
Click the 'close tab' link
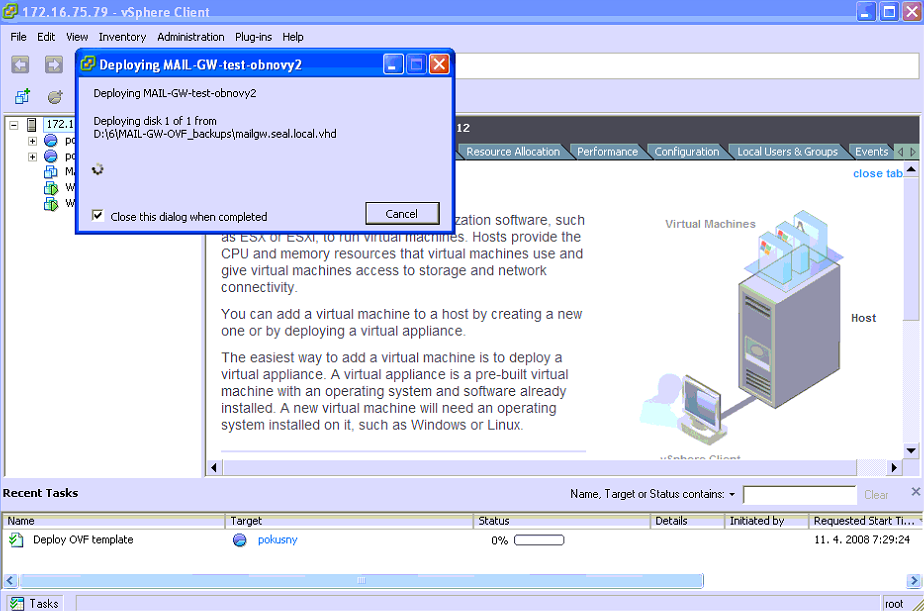[x=877, y=173]
